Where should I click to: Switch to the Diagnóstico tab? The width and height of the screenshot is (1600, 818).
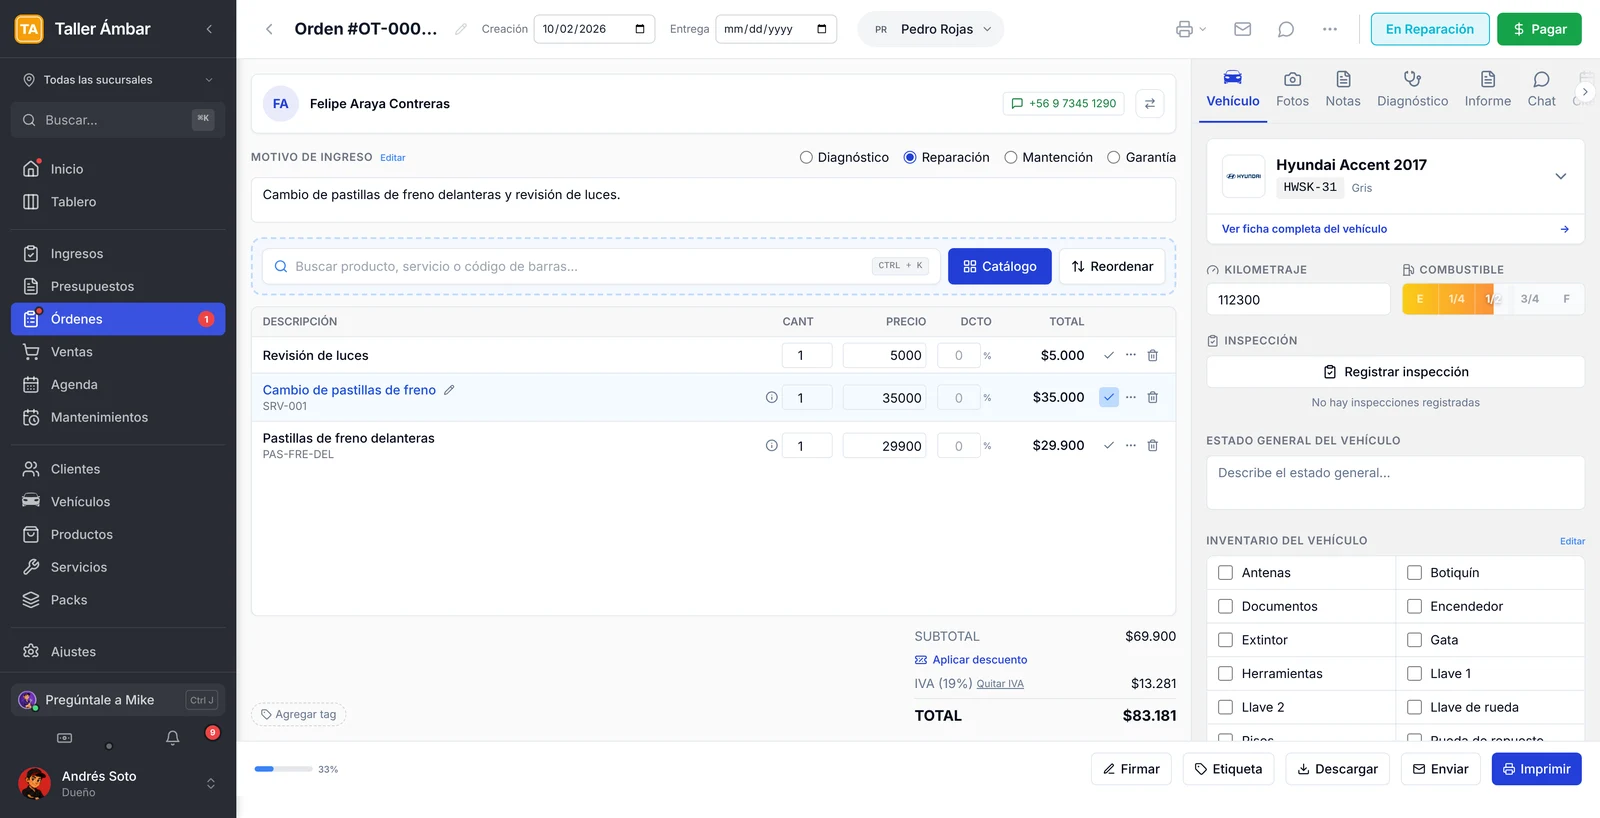1412,89
